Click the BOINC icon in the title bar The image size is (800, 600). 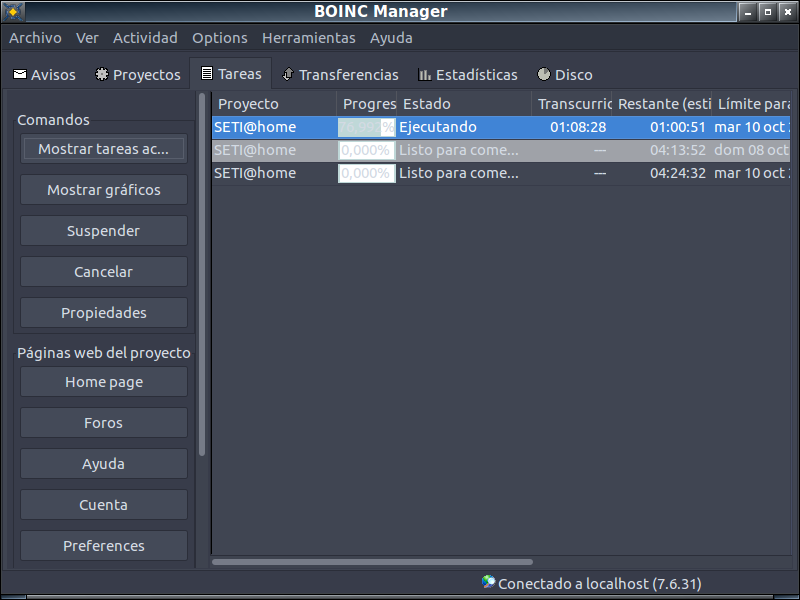[x=14, y=11]
